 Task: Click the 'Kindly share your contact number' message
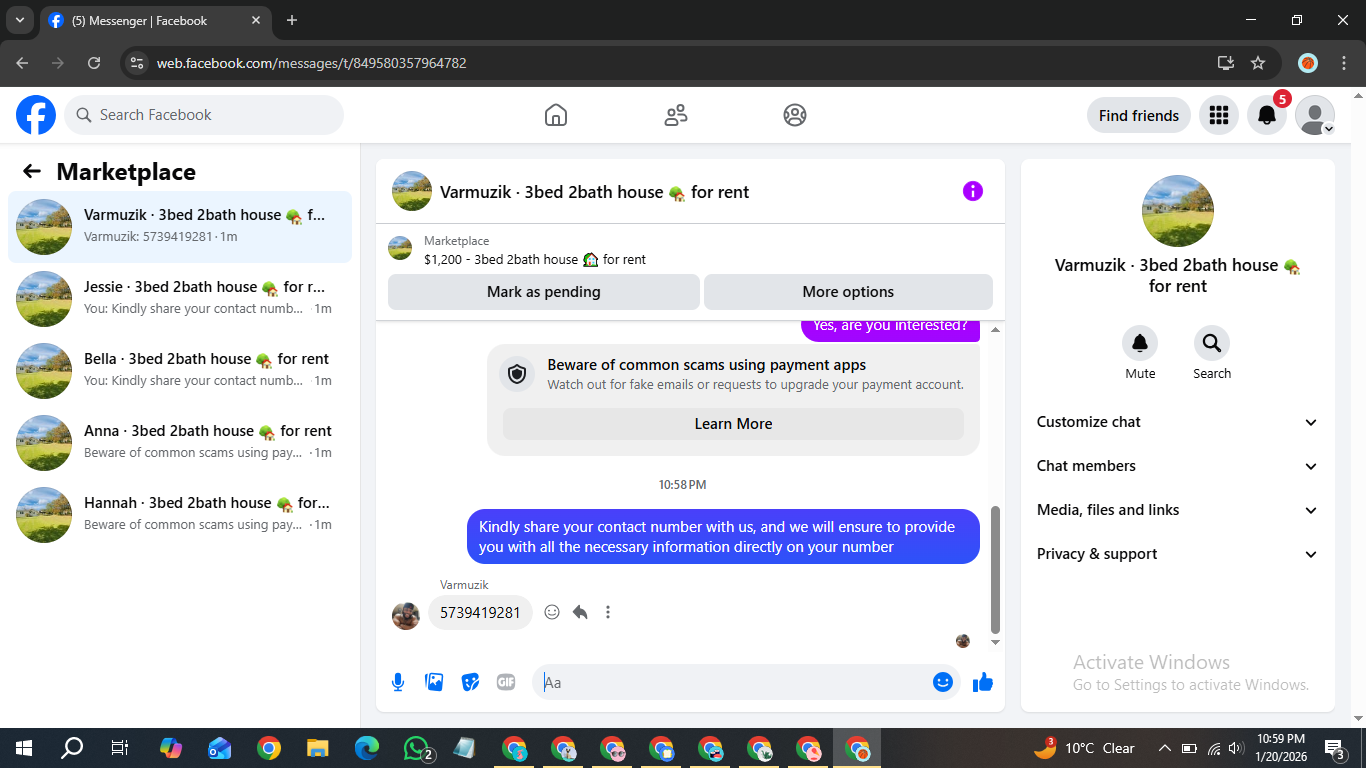coord(723,537)
